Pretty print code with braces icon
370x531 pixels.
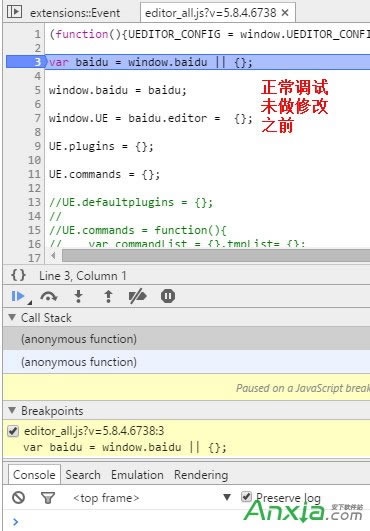coord(18,275)
